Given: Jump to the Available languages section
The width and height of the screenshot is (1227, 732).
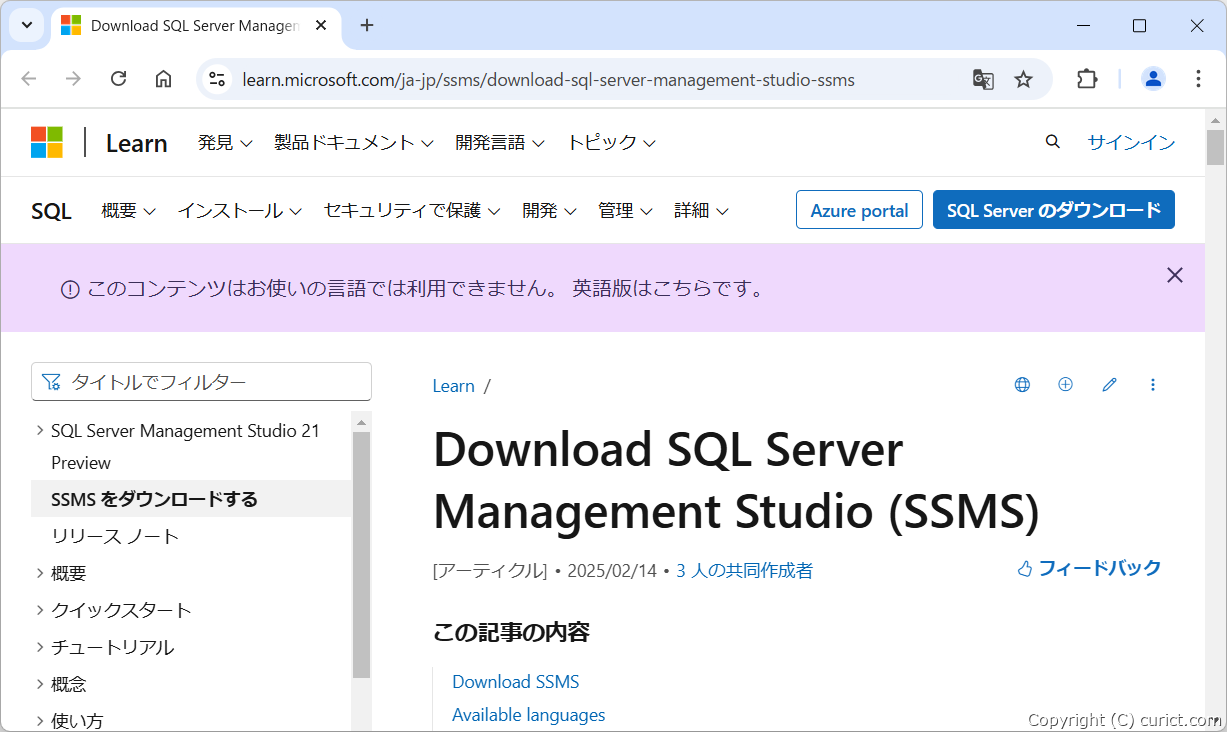Looking at the screenshot, I should (x=529, y=715).
